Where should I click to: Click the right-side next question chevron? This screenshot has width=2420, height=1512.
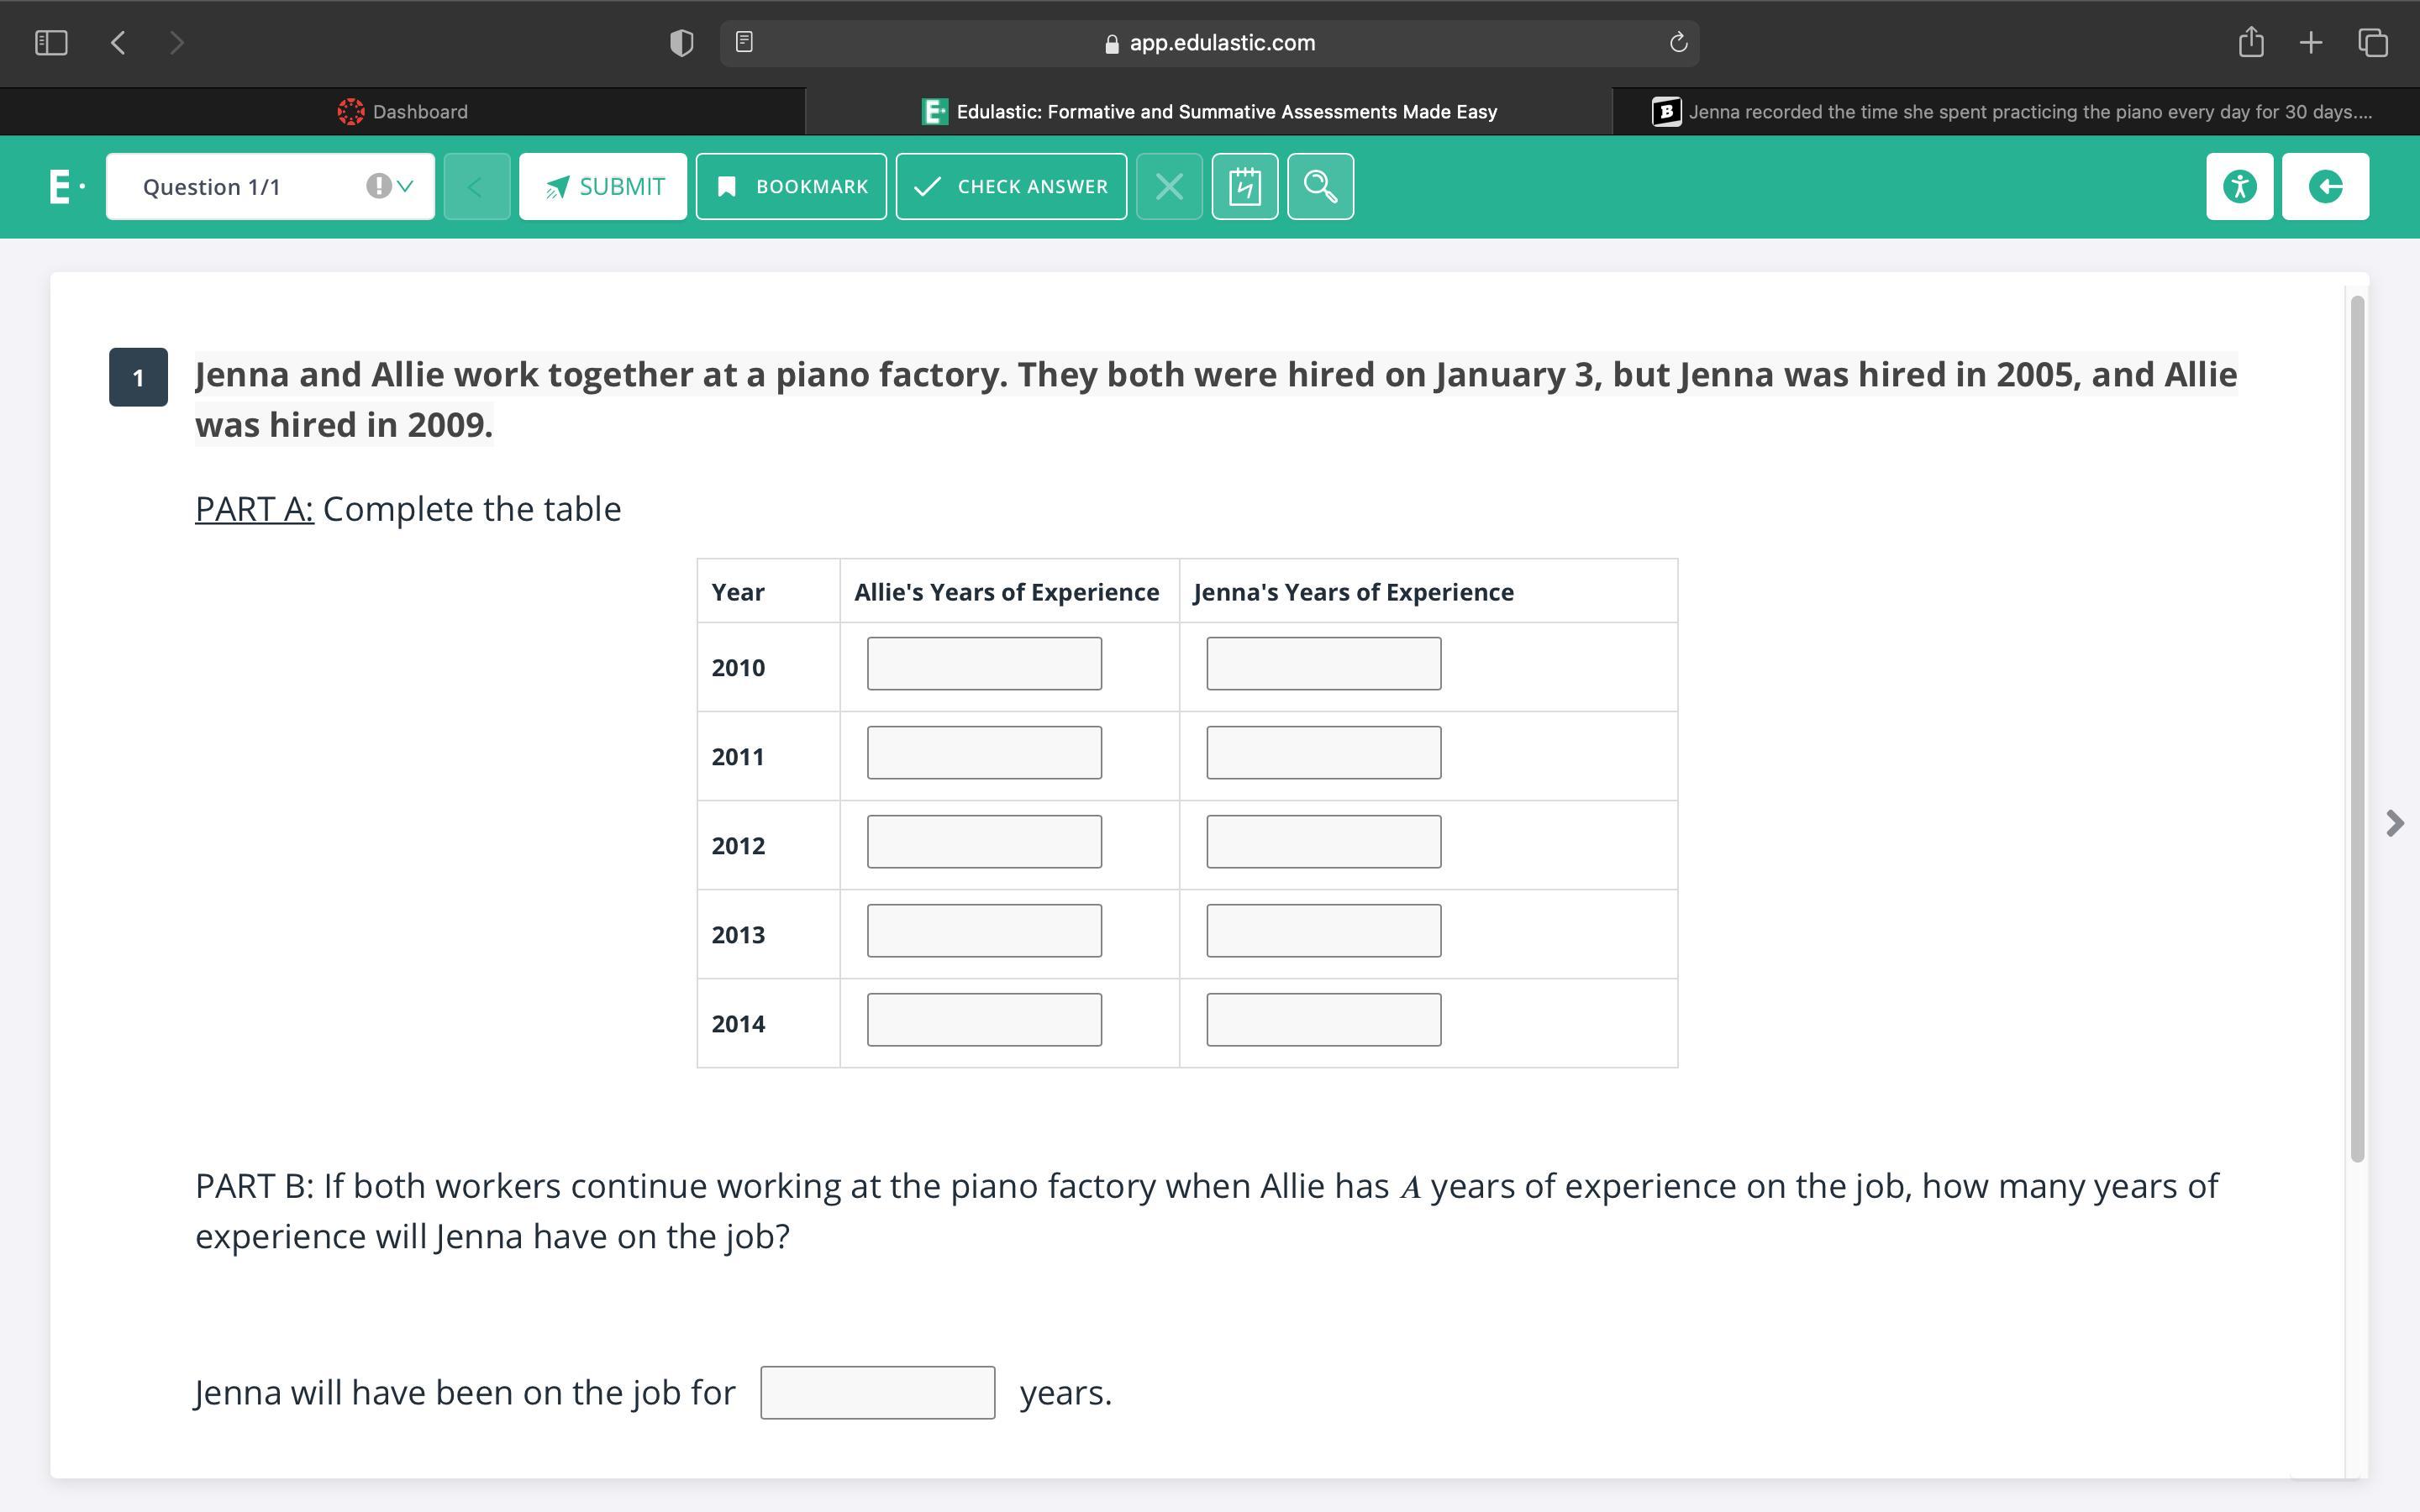coord(2394,823)
